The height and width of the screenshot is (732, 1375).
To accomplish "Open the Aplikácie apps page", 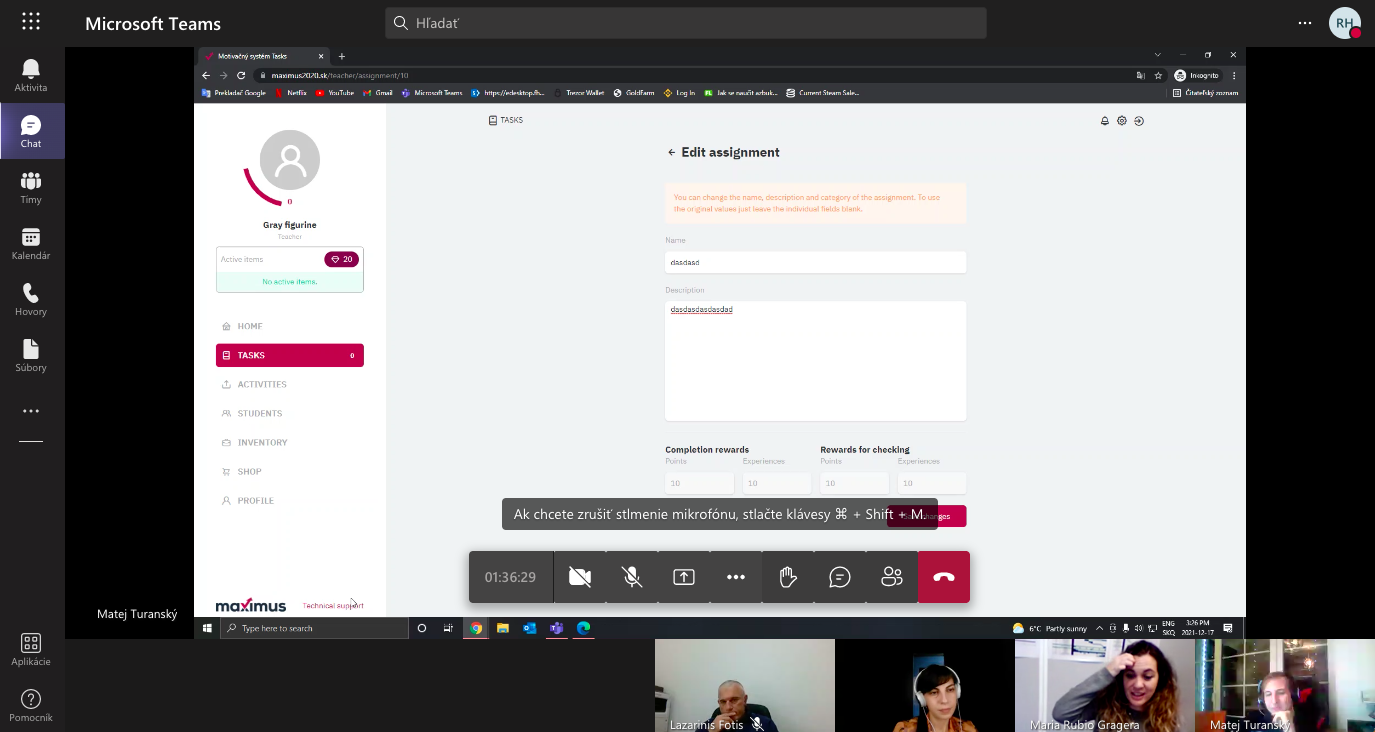I will click(x=31, y=649).
